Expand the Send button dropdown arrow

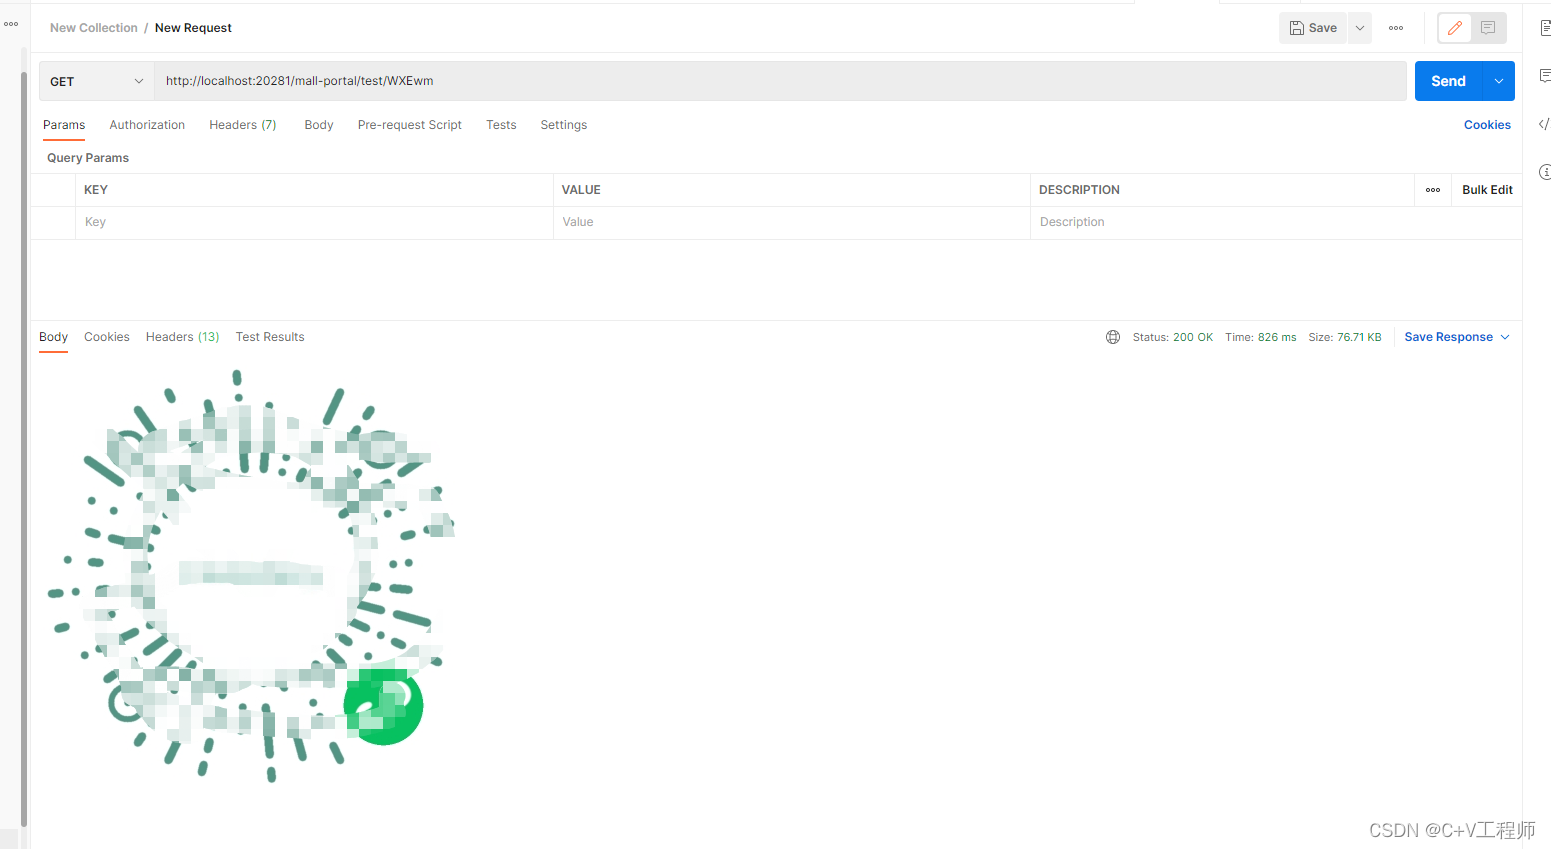(x=1499, y=81)
